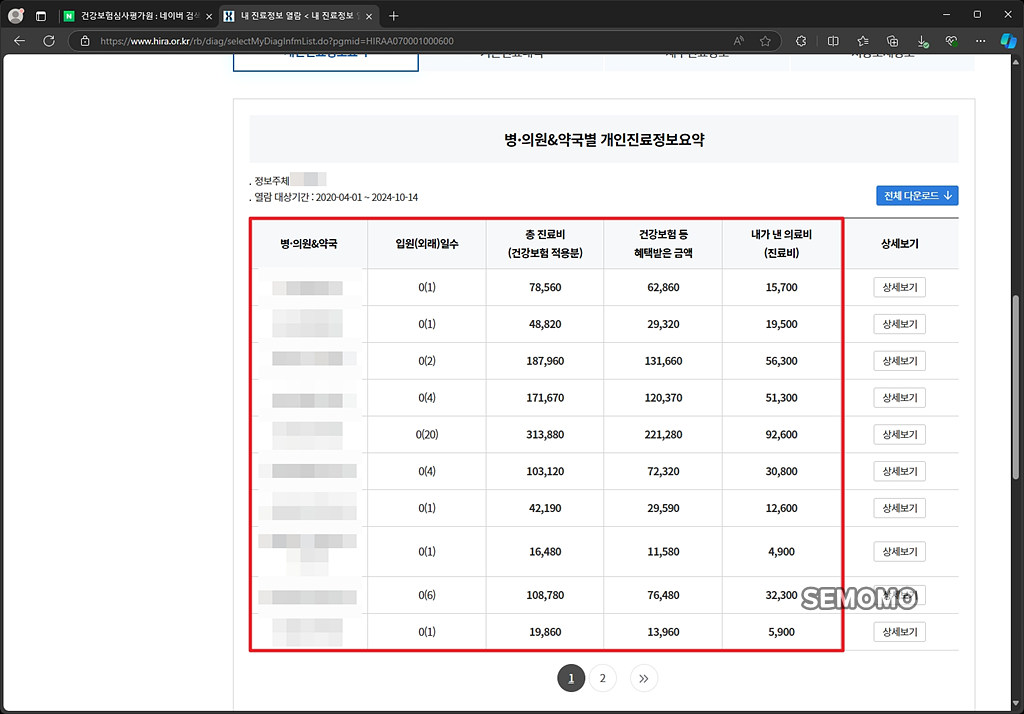Reload the page with refresh icon
The width and height of the screenshot is (1024, 714).
[49, 41]
